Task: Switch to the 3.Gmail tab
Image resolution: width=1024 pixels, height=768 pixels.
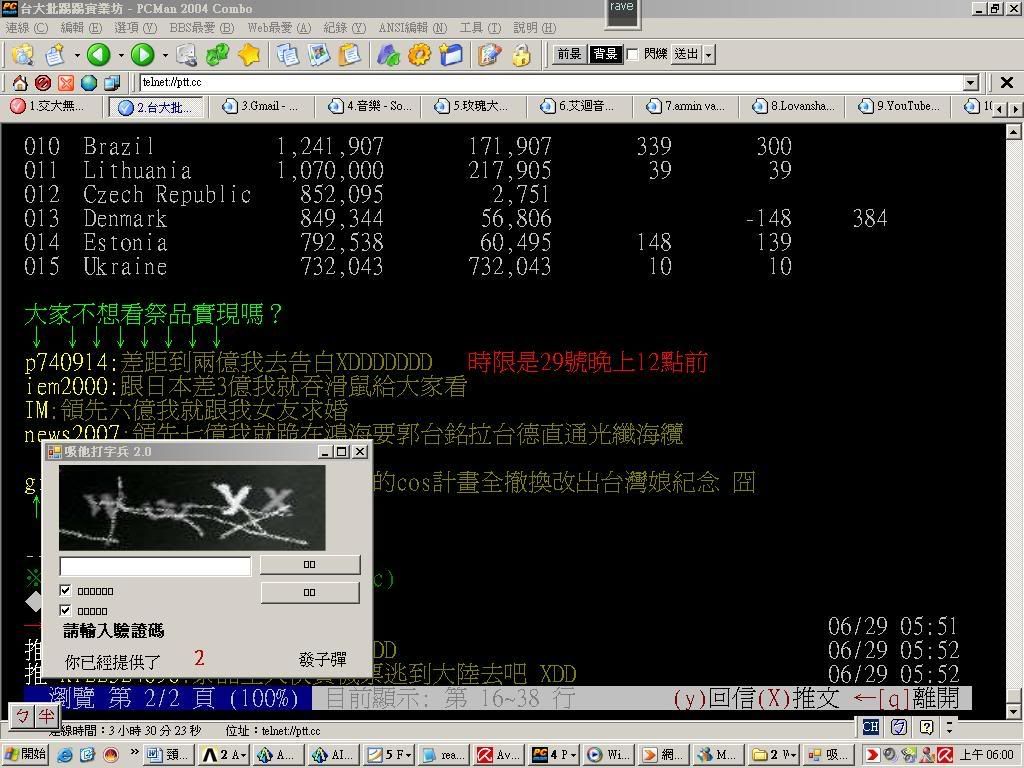Action: click(262, 106)
